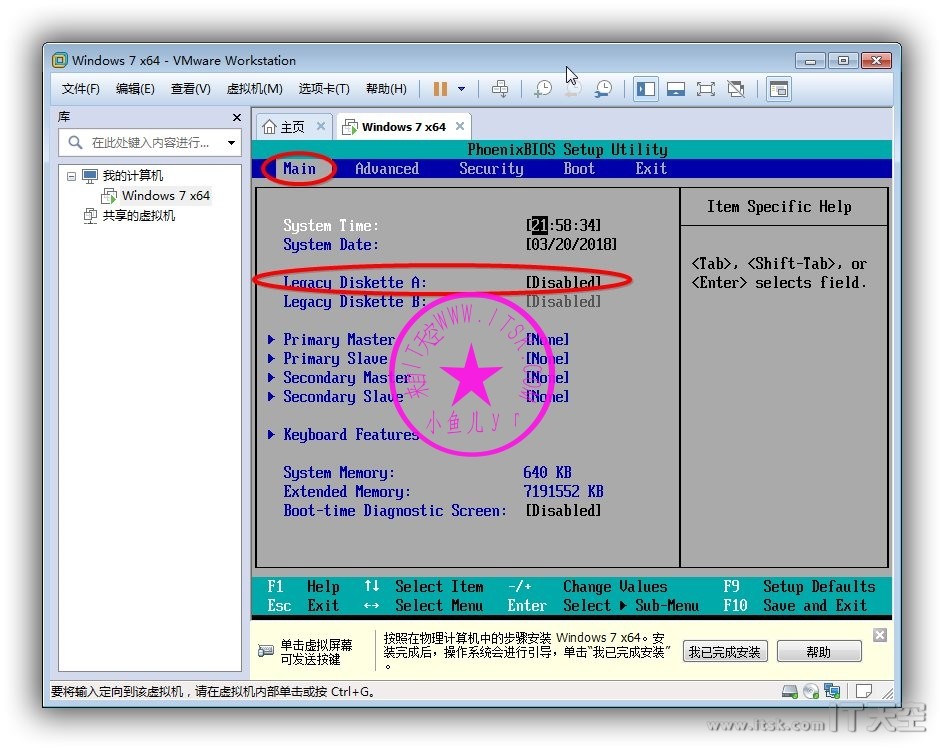Click the 我已完成安装 button
944x750 pixels.
click(724, 652)
